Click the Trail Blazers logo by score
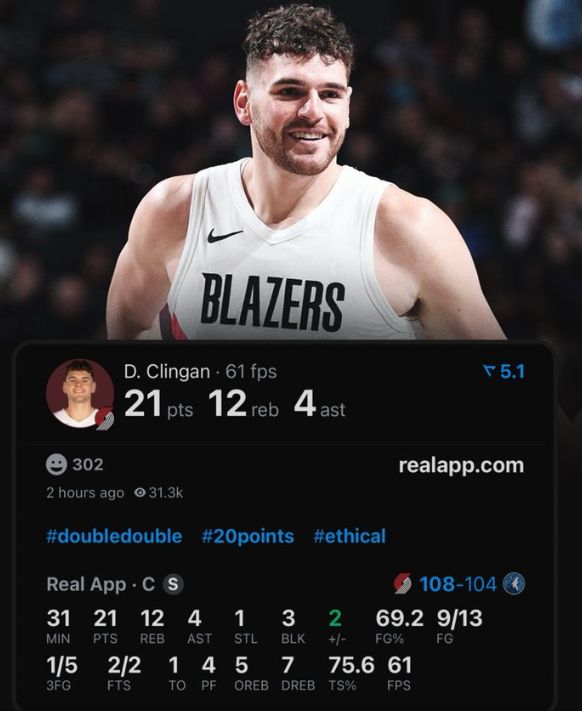 [x=402, y=584]
